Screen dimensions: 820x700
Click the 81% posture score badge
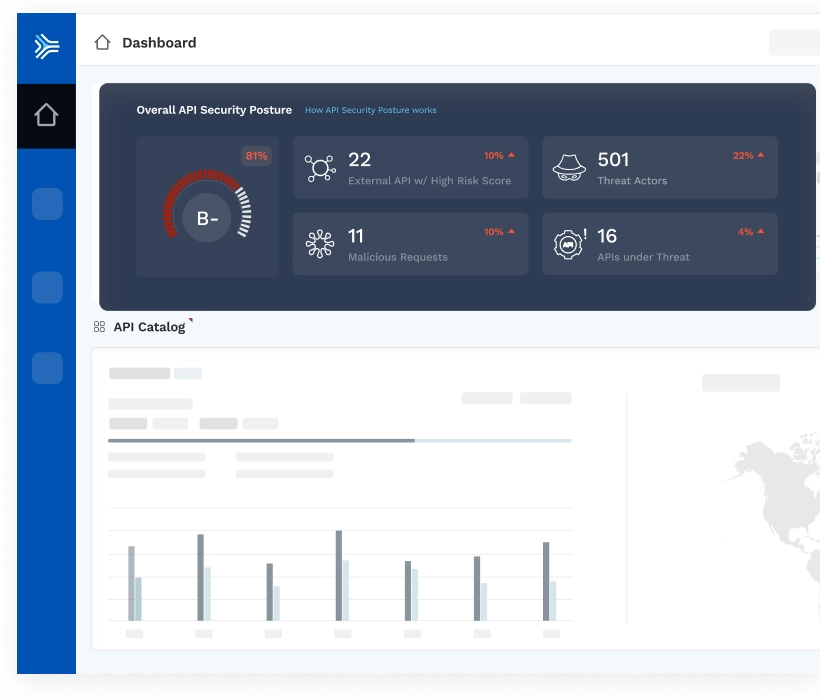[256, 156]
